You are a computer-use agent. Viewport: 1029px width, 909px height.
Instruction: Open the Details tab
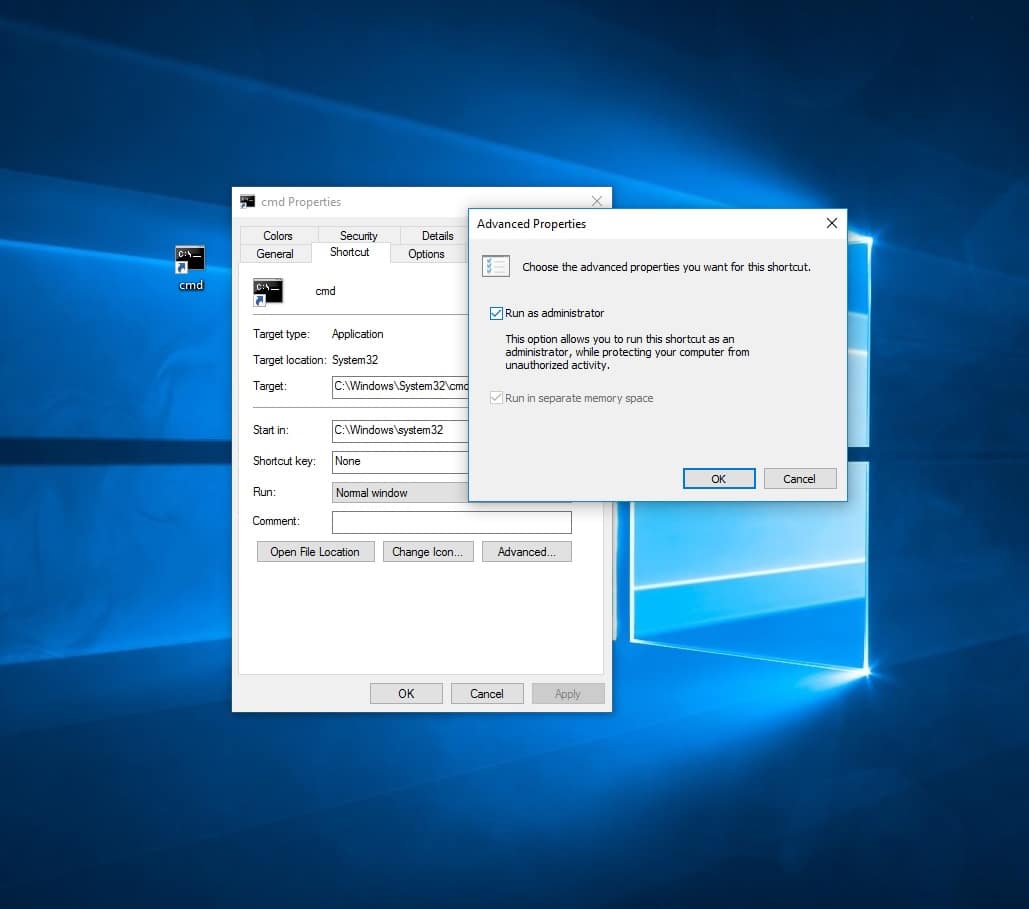point(437,236)
